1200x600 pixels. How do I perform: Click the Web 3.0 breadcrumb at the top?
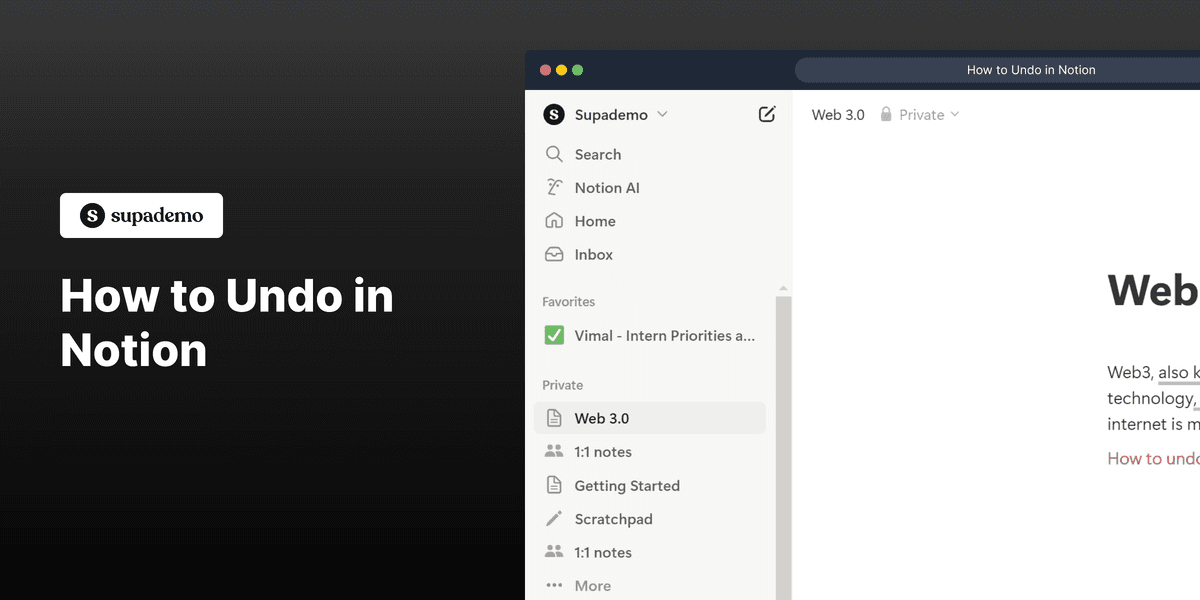click(838, 114)
